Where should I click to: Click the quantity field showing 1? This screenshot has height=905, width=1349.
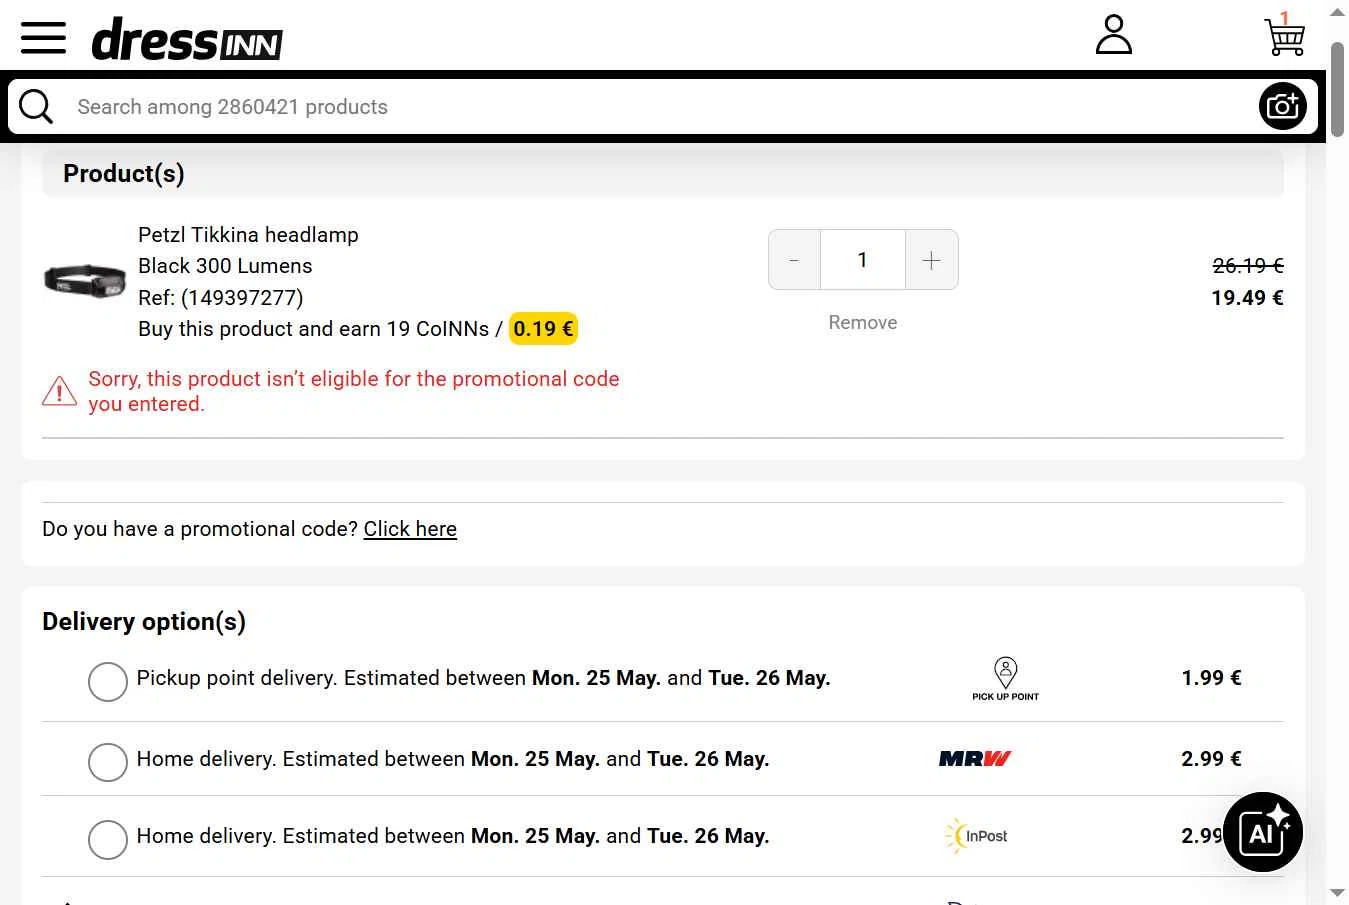pyautogui.click(x=863, y=260)
